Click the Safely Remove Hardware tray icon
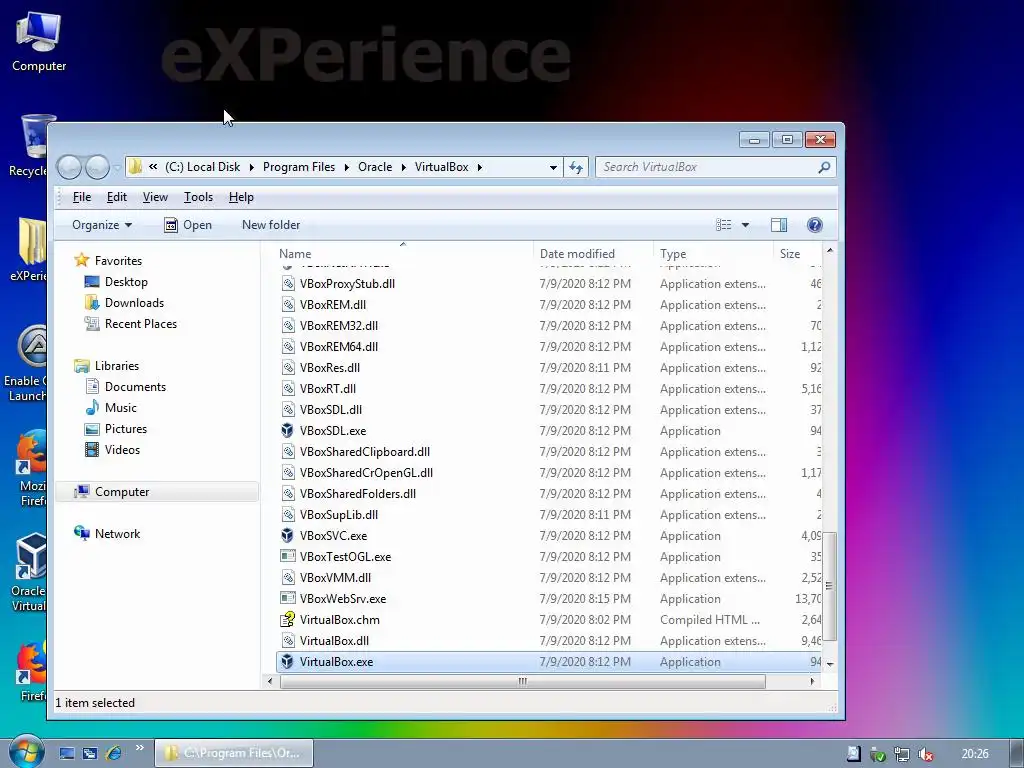The height and width of the screenshot is (768, 1024). tap(877, 754)
